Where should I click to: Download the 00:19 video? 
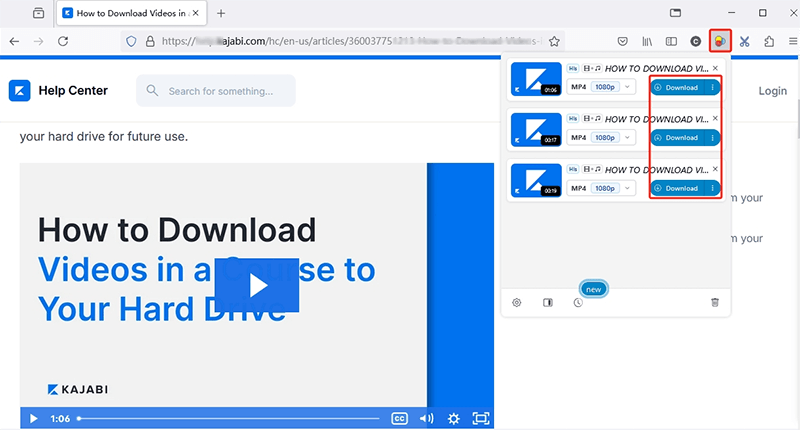(678, 188)
